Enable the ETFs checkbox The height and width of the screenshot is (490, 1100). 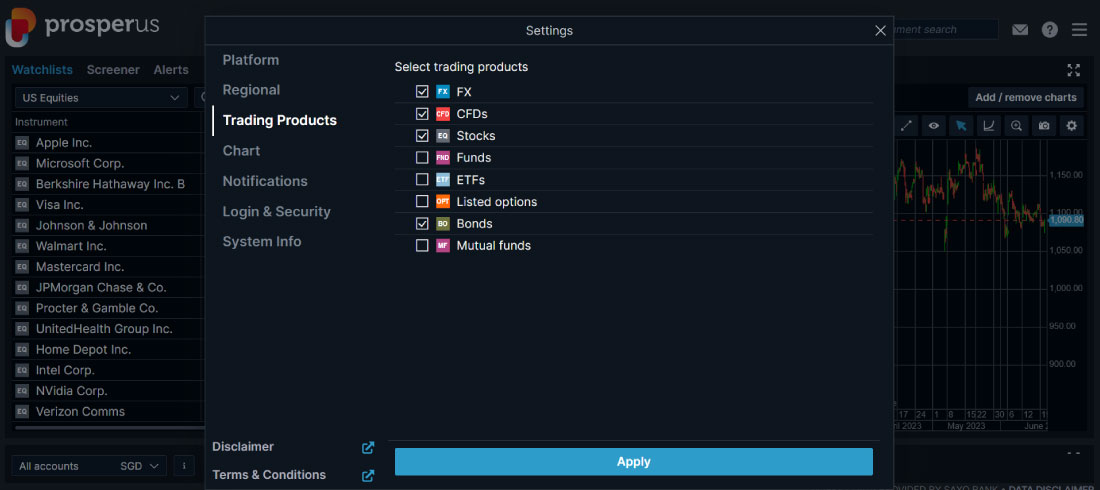422,180
